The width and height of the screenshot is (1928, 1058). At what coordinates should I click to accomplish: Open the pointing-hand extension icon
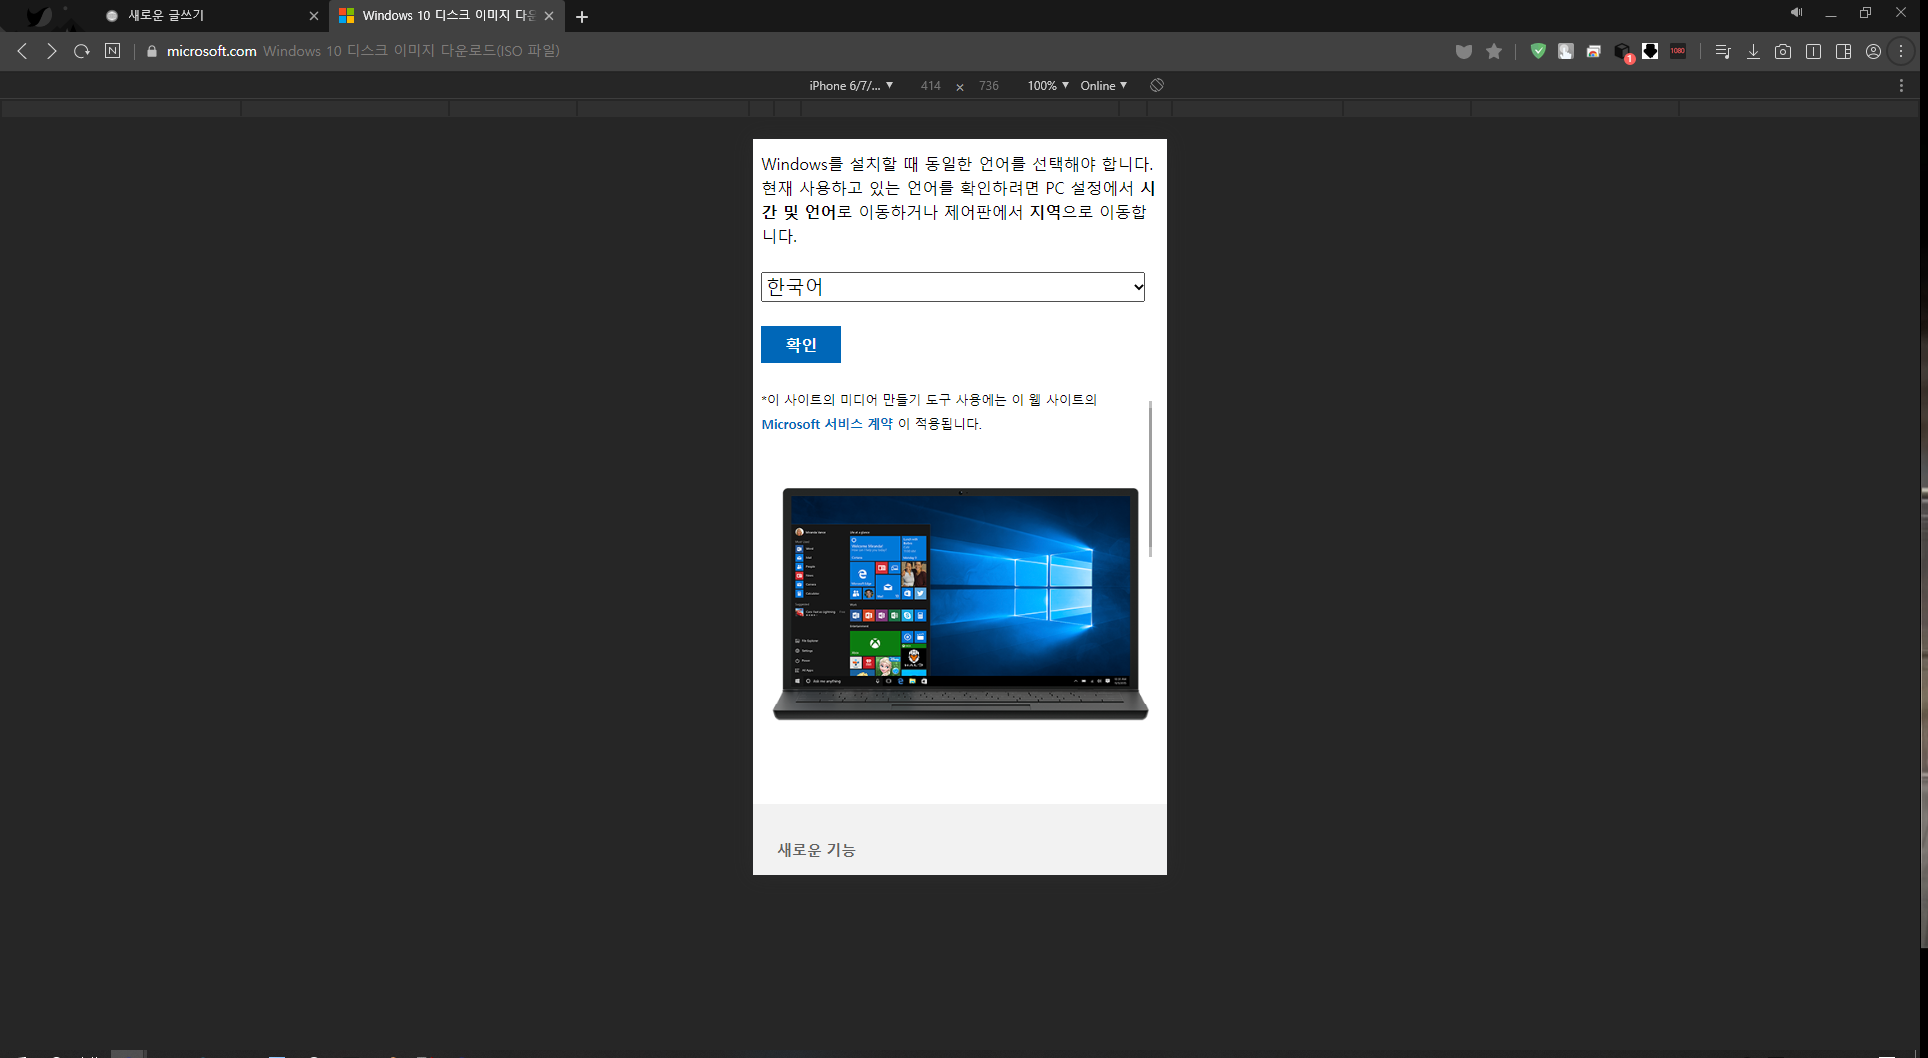(1566, 51)
